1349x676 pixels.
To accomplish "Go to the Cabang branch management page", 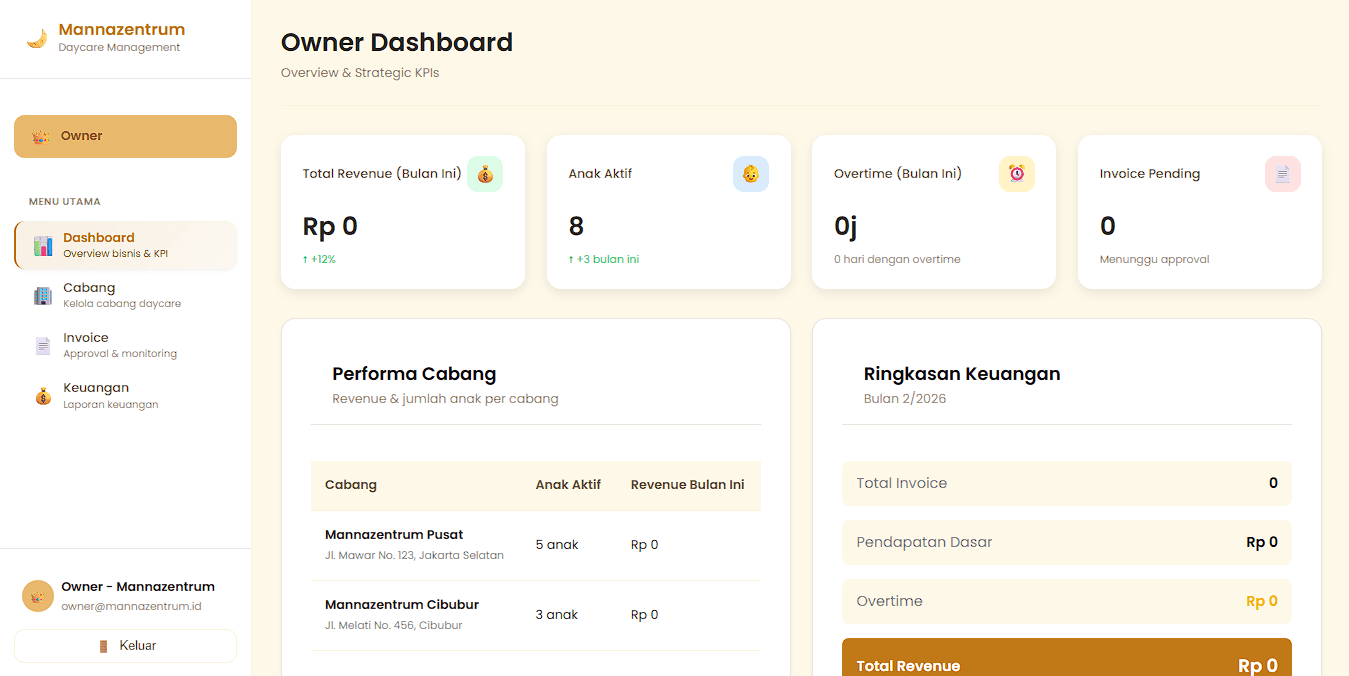I will coord(126,296).
